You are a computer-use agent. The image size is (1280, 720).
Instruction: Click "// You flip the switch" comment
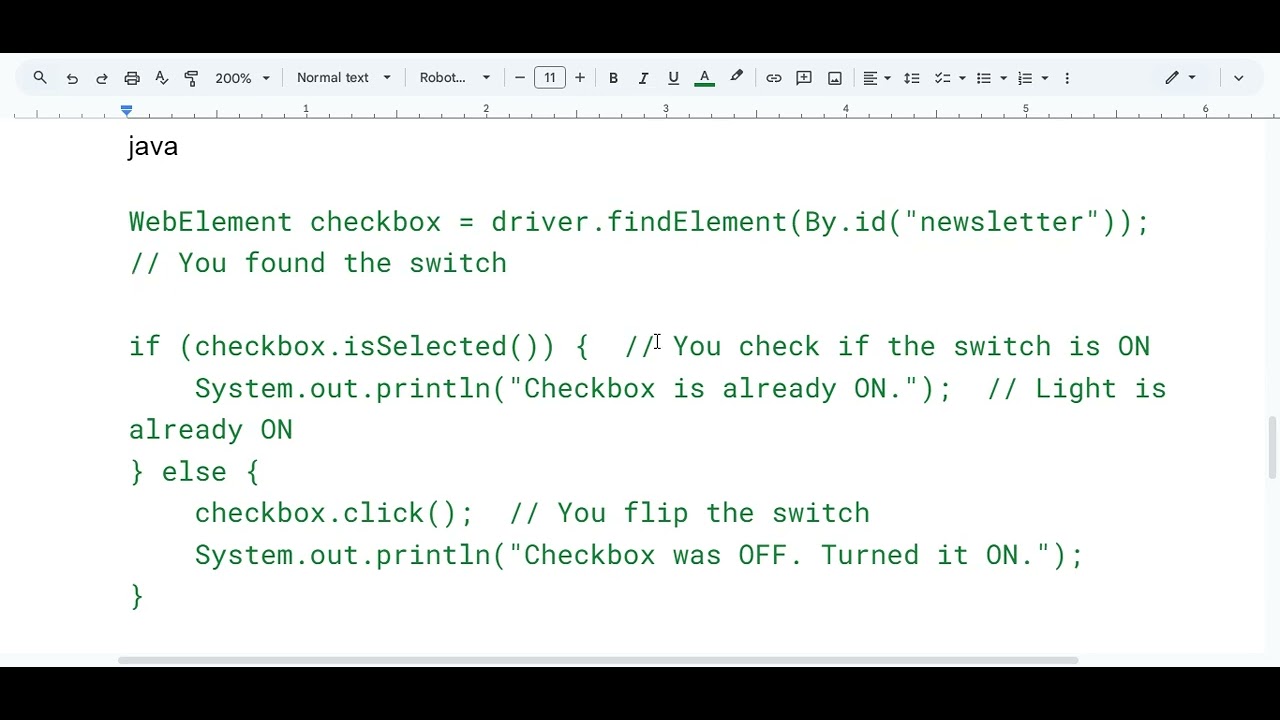coord(690,514)
